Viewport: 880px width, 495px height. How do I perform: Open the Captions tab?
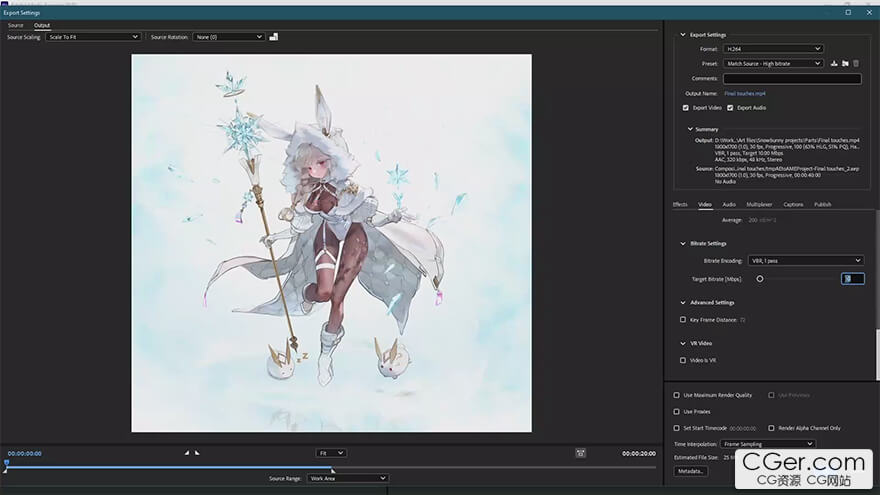pos(794,204)
